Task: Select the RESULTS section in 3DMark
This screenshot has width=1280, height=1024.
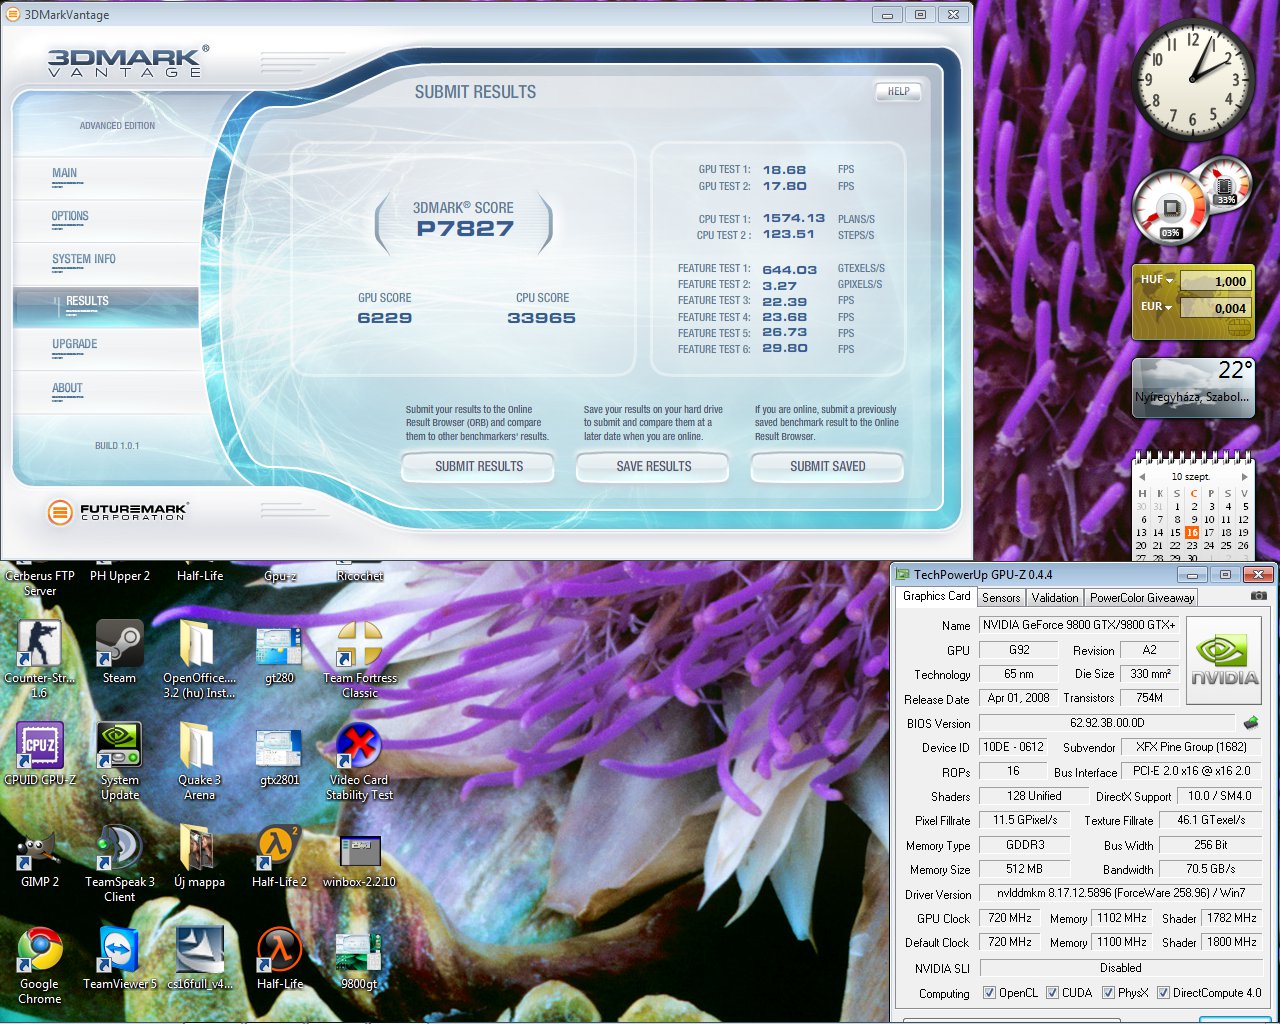Action: (x=105, y=305)
